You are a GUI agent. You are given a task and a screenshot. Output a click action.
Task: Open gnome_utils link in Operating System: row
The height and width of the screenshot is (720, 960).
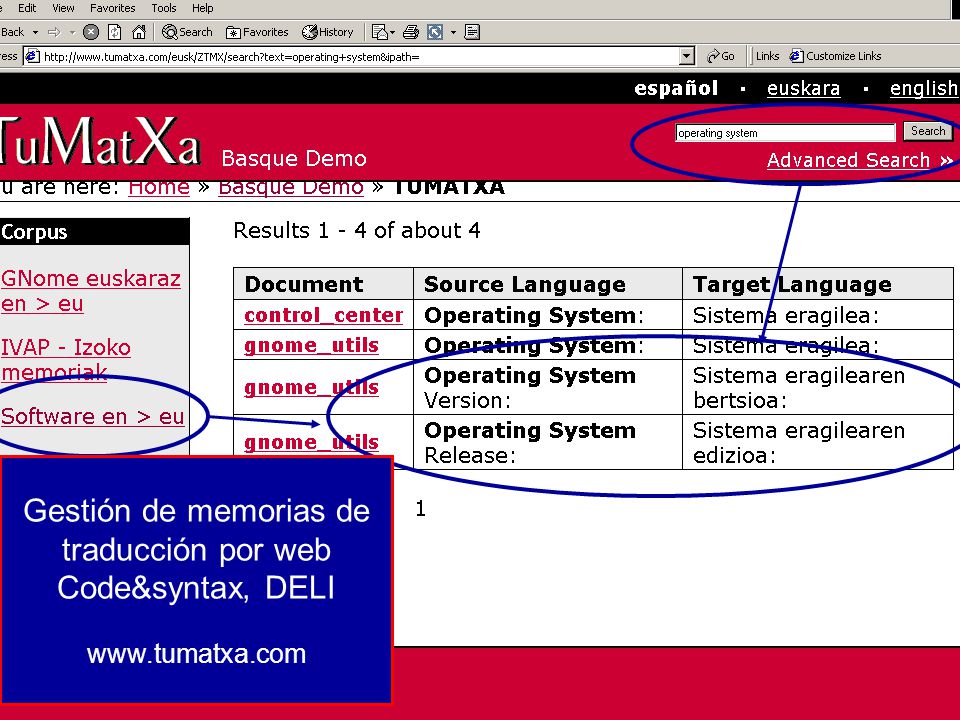click(311, 345)
